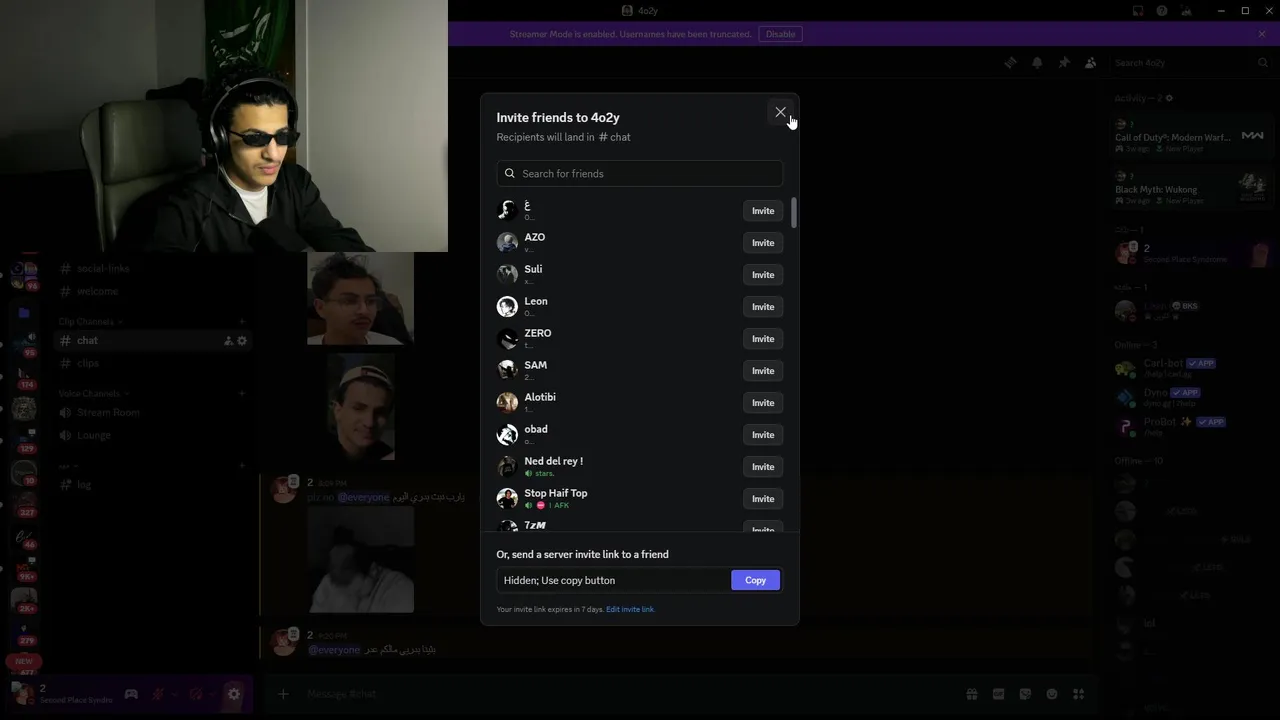This screenshot has width=1280, height=720.
Task: Open the Help icon in the title bar
Action: 1162,11
